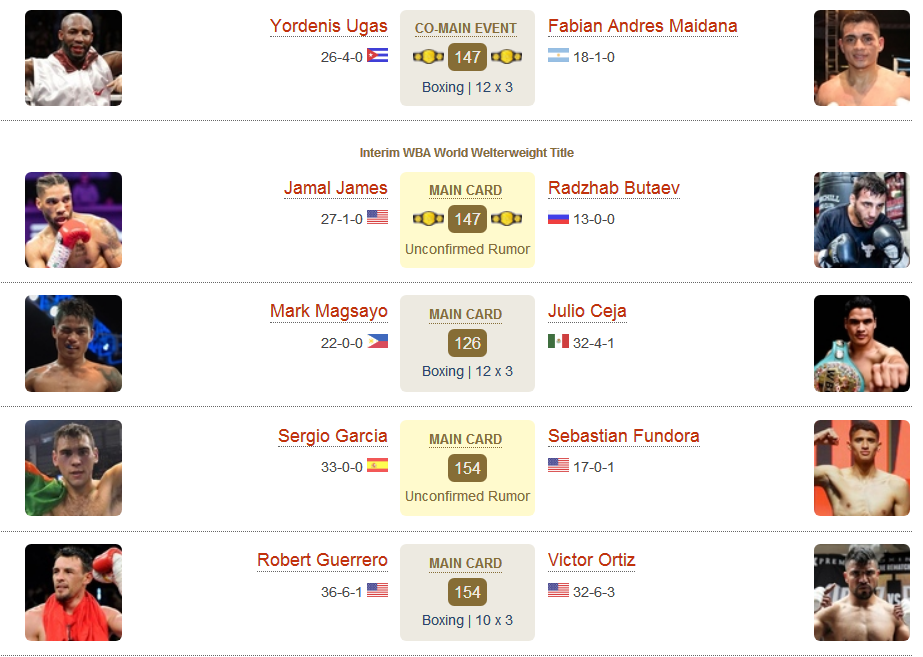Click the right title belt icon in James bout
This screenshot has width=923, height=657.
click(506, 218)
